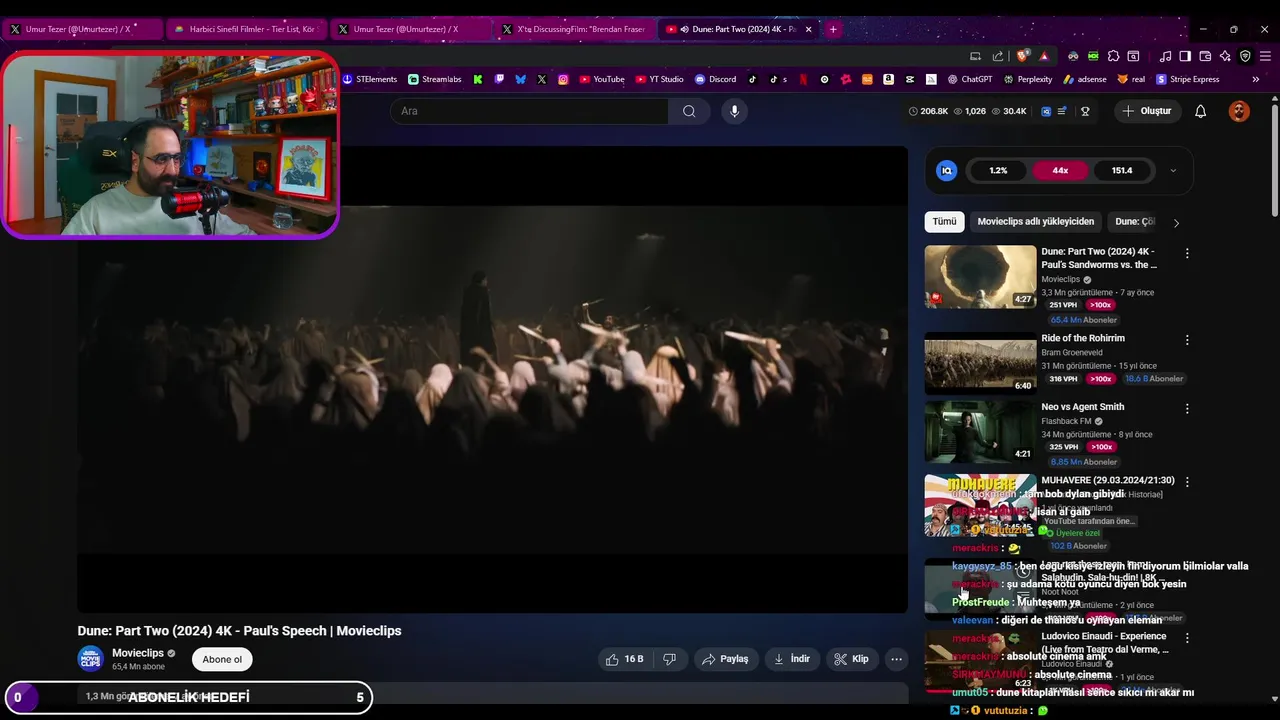Viewport: 1280px width, 720px height.
Task: Open Perplexity bookmark
Action: click(x=1028, y=79)
